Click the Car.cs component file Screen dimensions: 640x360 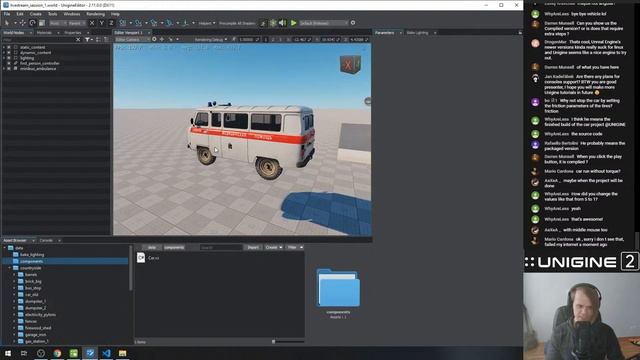148,258
